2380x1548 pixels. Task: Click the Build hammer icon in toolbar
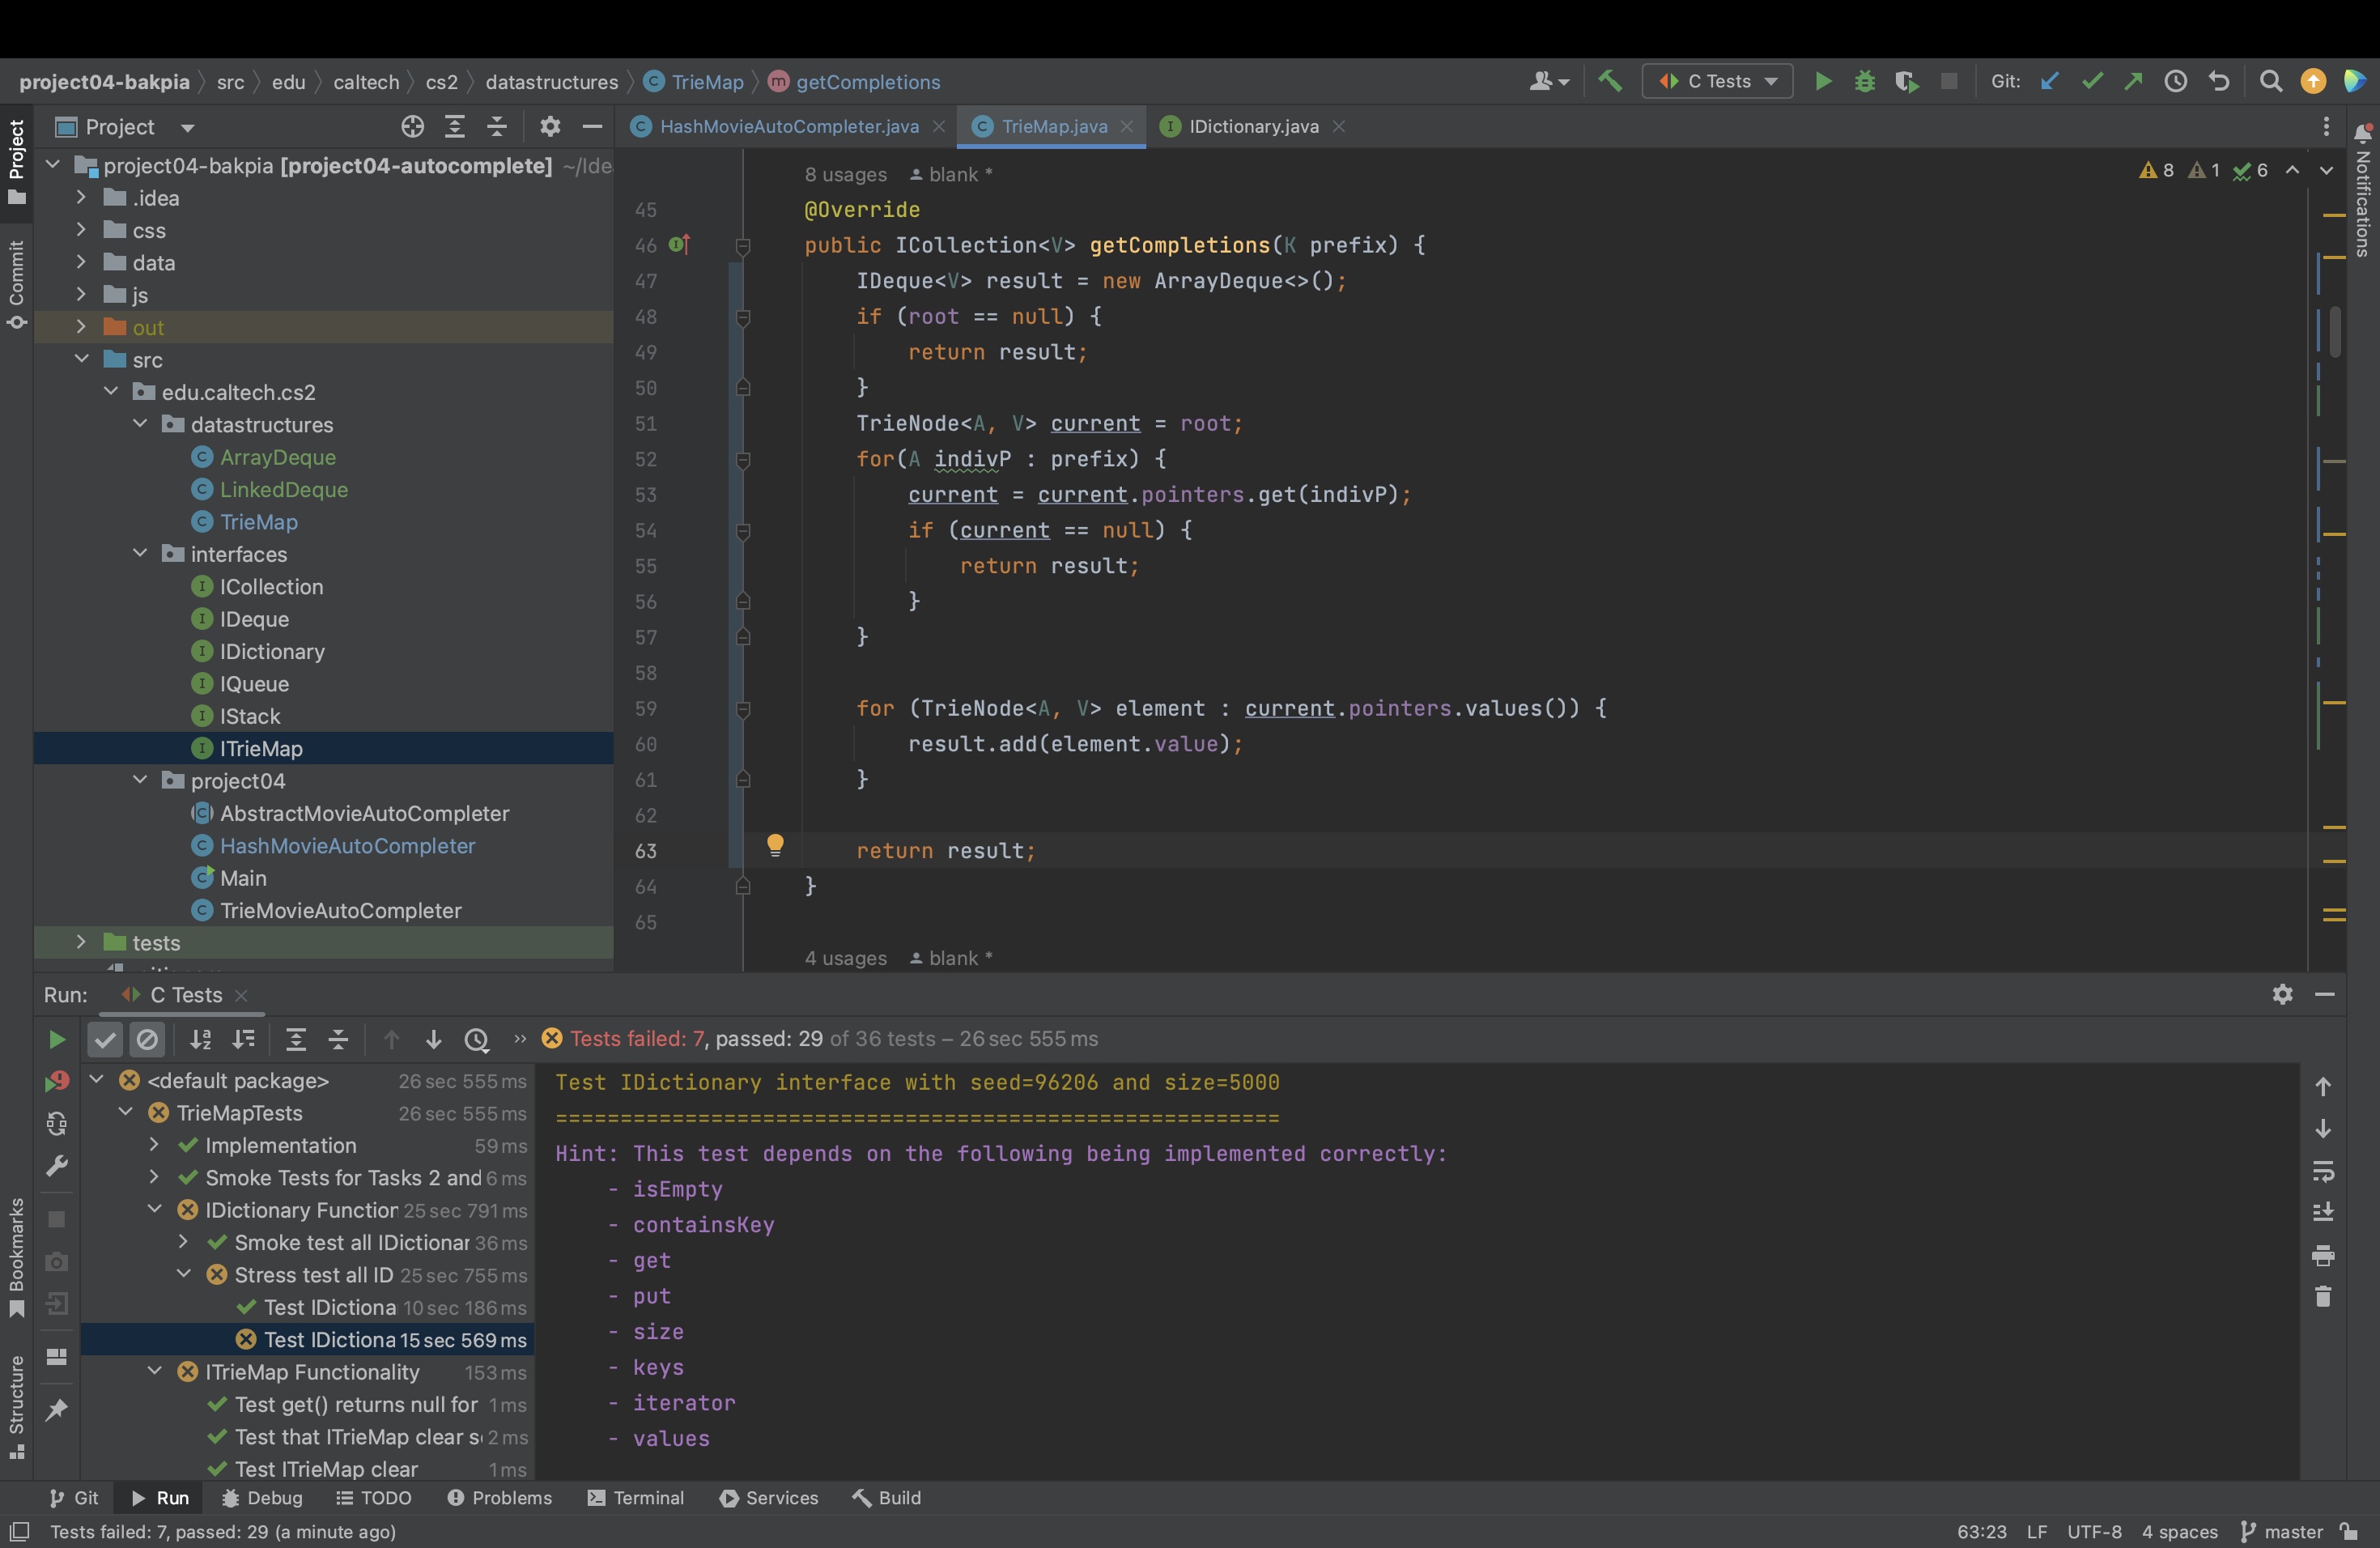click(x=1610, y=81)
